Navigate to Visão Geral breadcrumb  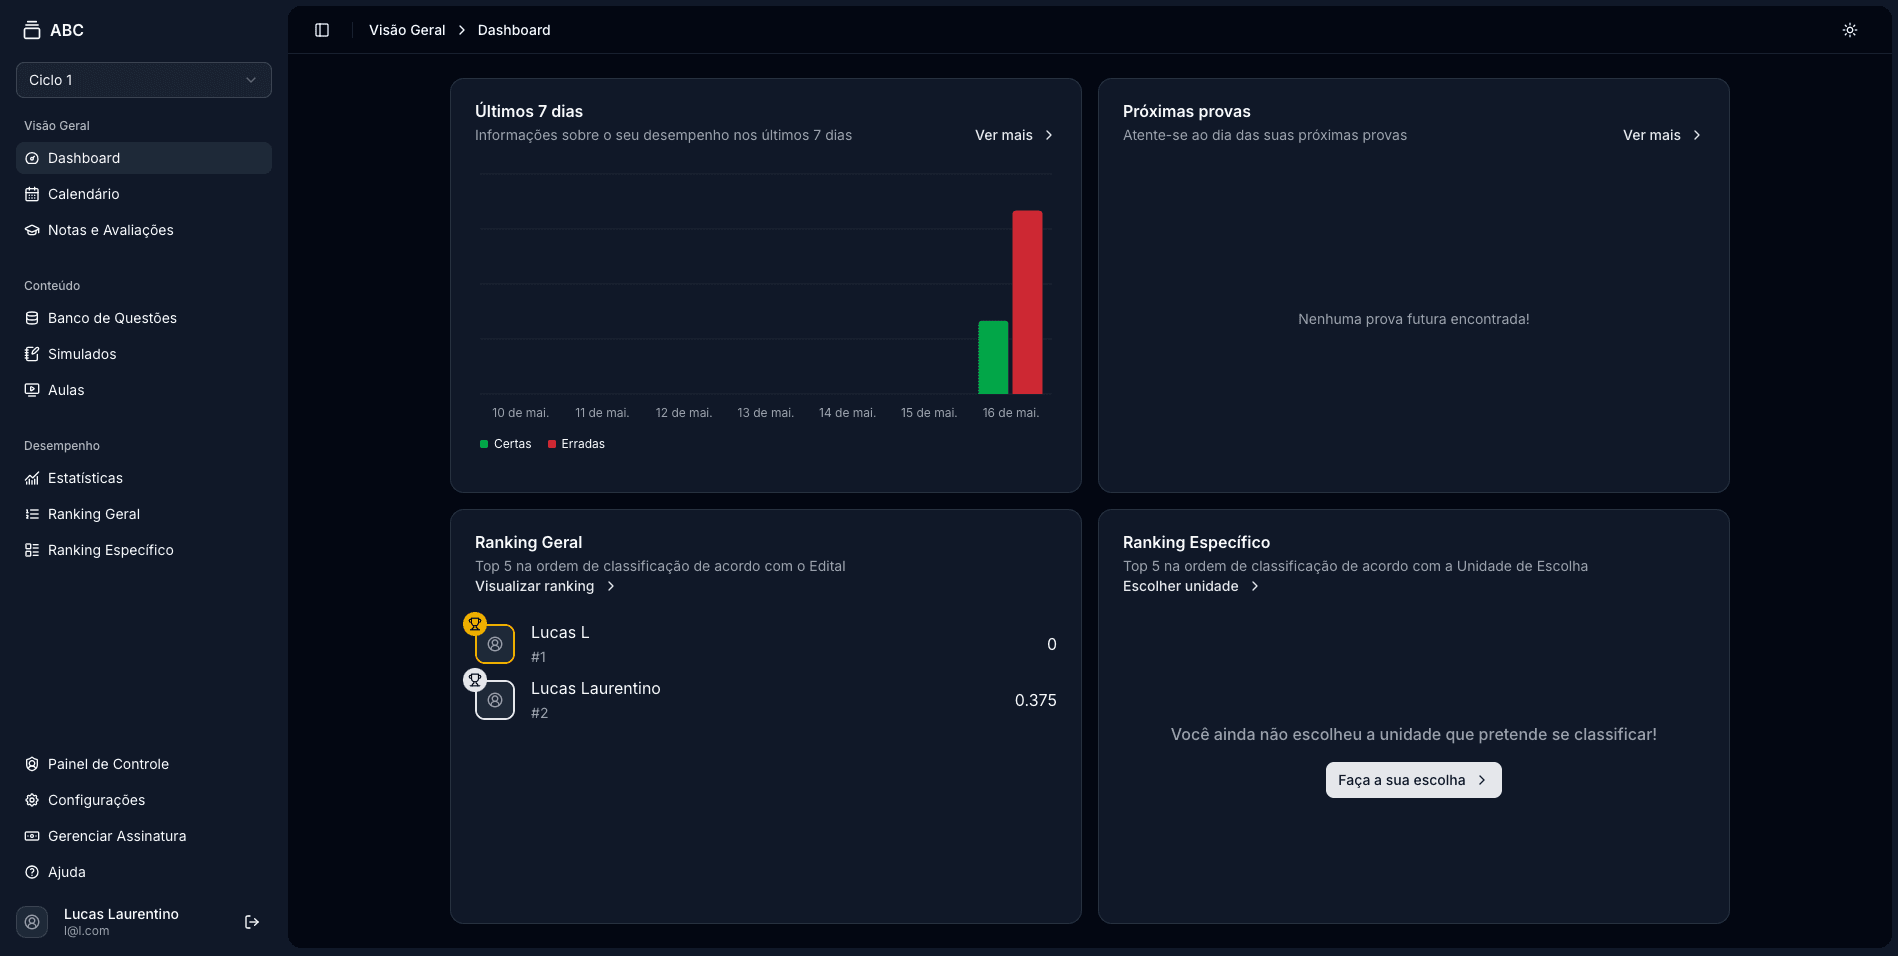pyautogui.click(x=407, y=29)
